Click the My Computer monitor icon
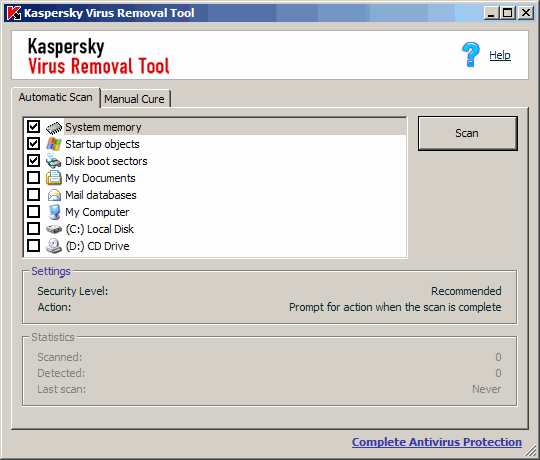The height and width of the screenshot is (460, 540). click(x=54, y=212)
